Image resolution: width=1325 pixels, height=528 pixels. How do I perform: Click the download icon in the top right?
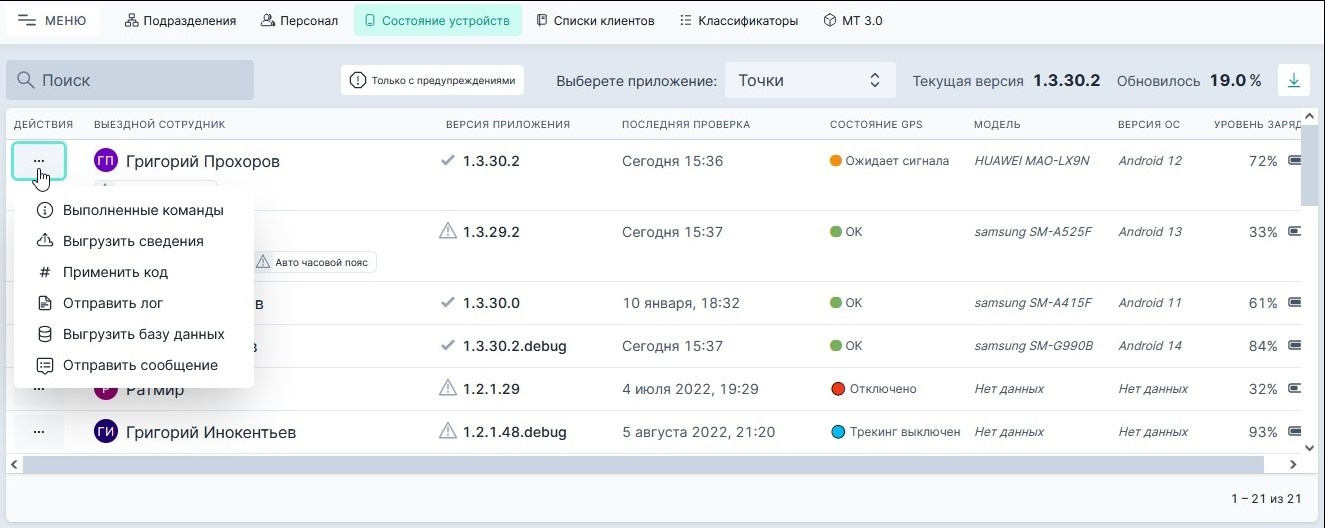1294,81
